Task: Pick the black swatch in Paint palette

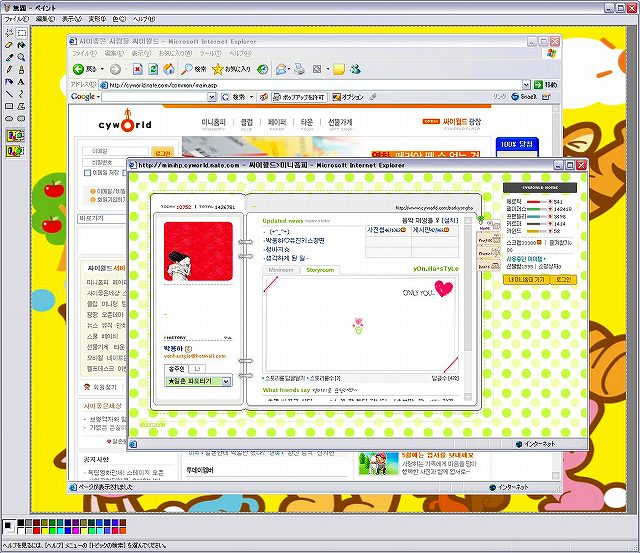Action: point(20,523)
